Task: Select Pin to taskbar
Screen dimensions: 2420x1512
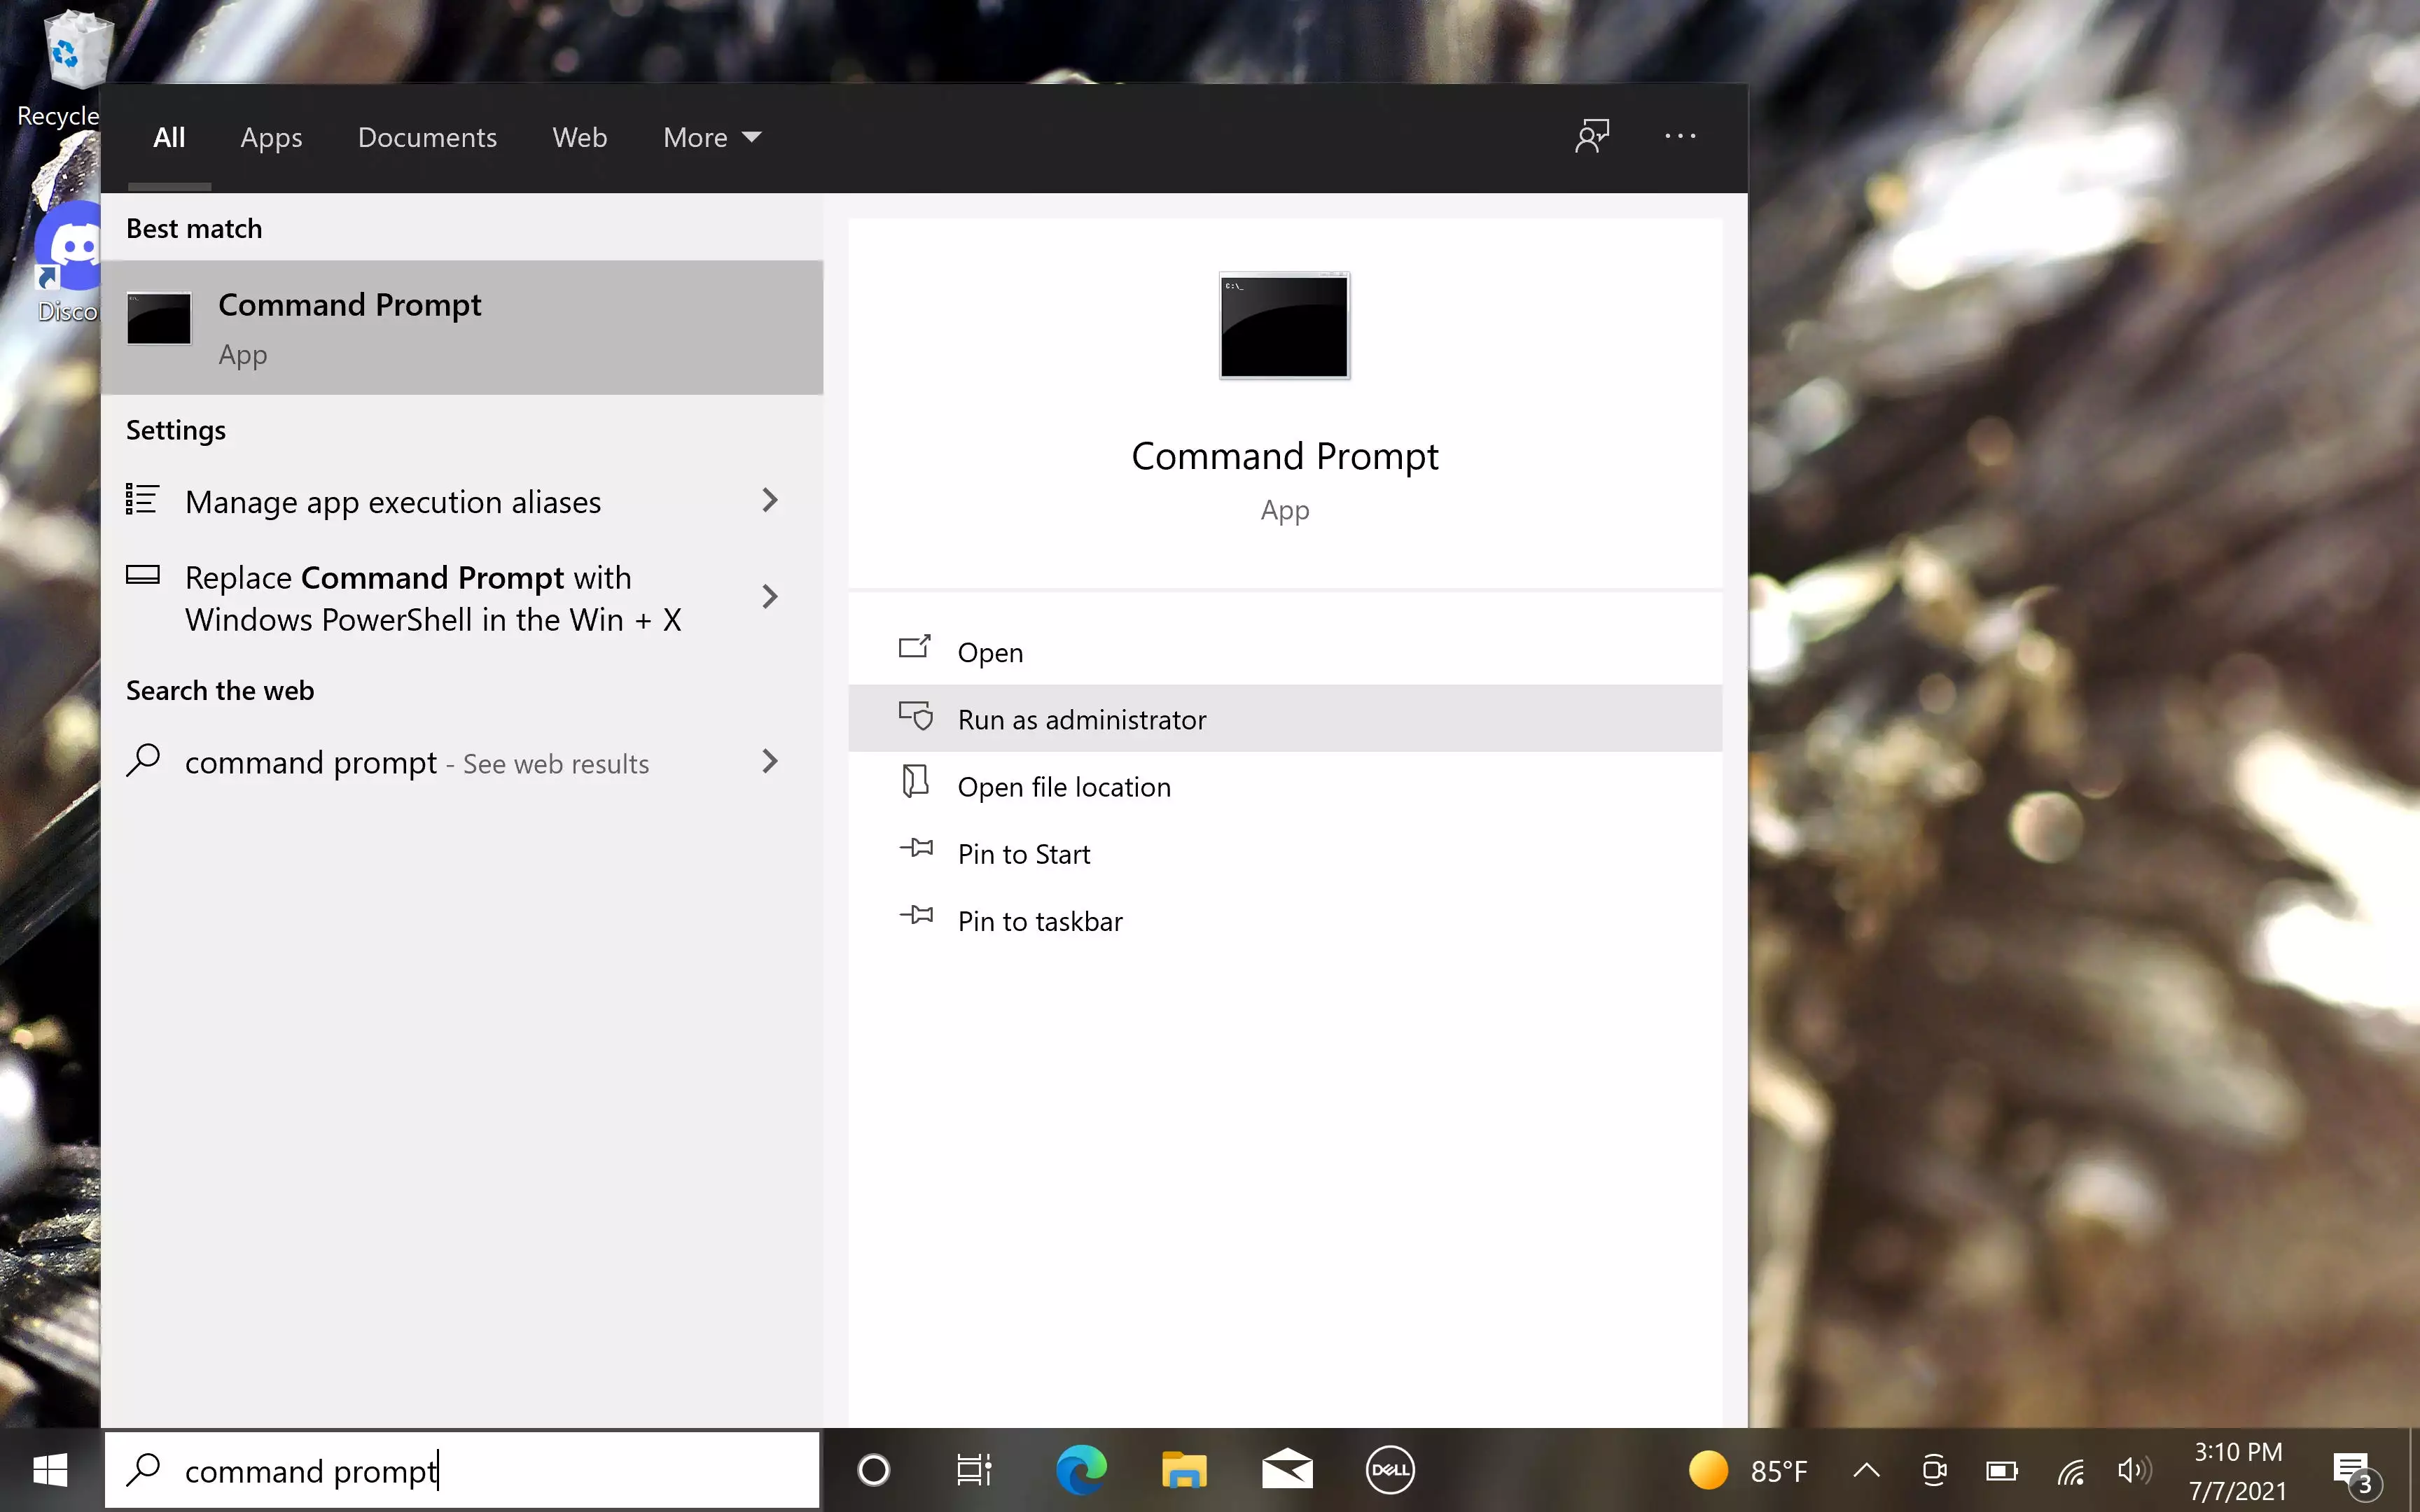Action: (x=1285, y=920)
